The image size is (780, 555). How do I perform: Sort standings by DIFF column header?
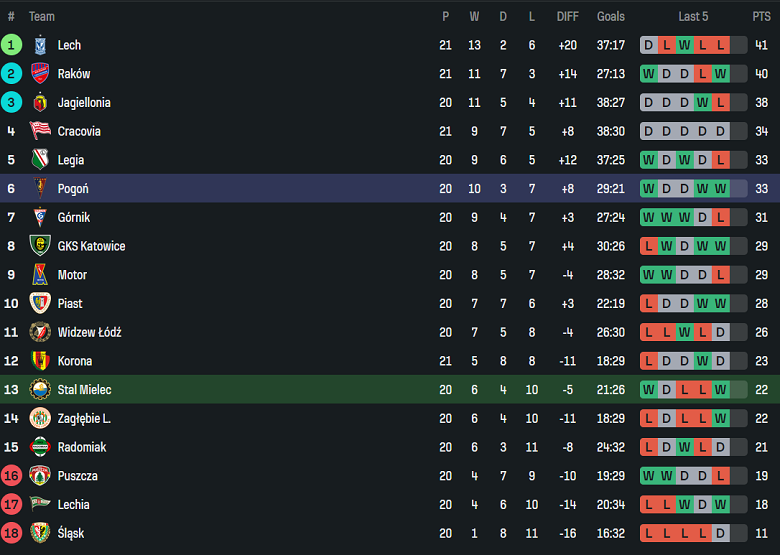tap(567, 16)
